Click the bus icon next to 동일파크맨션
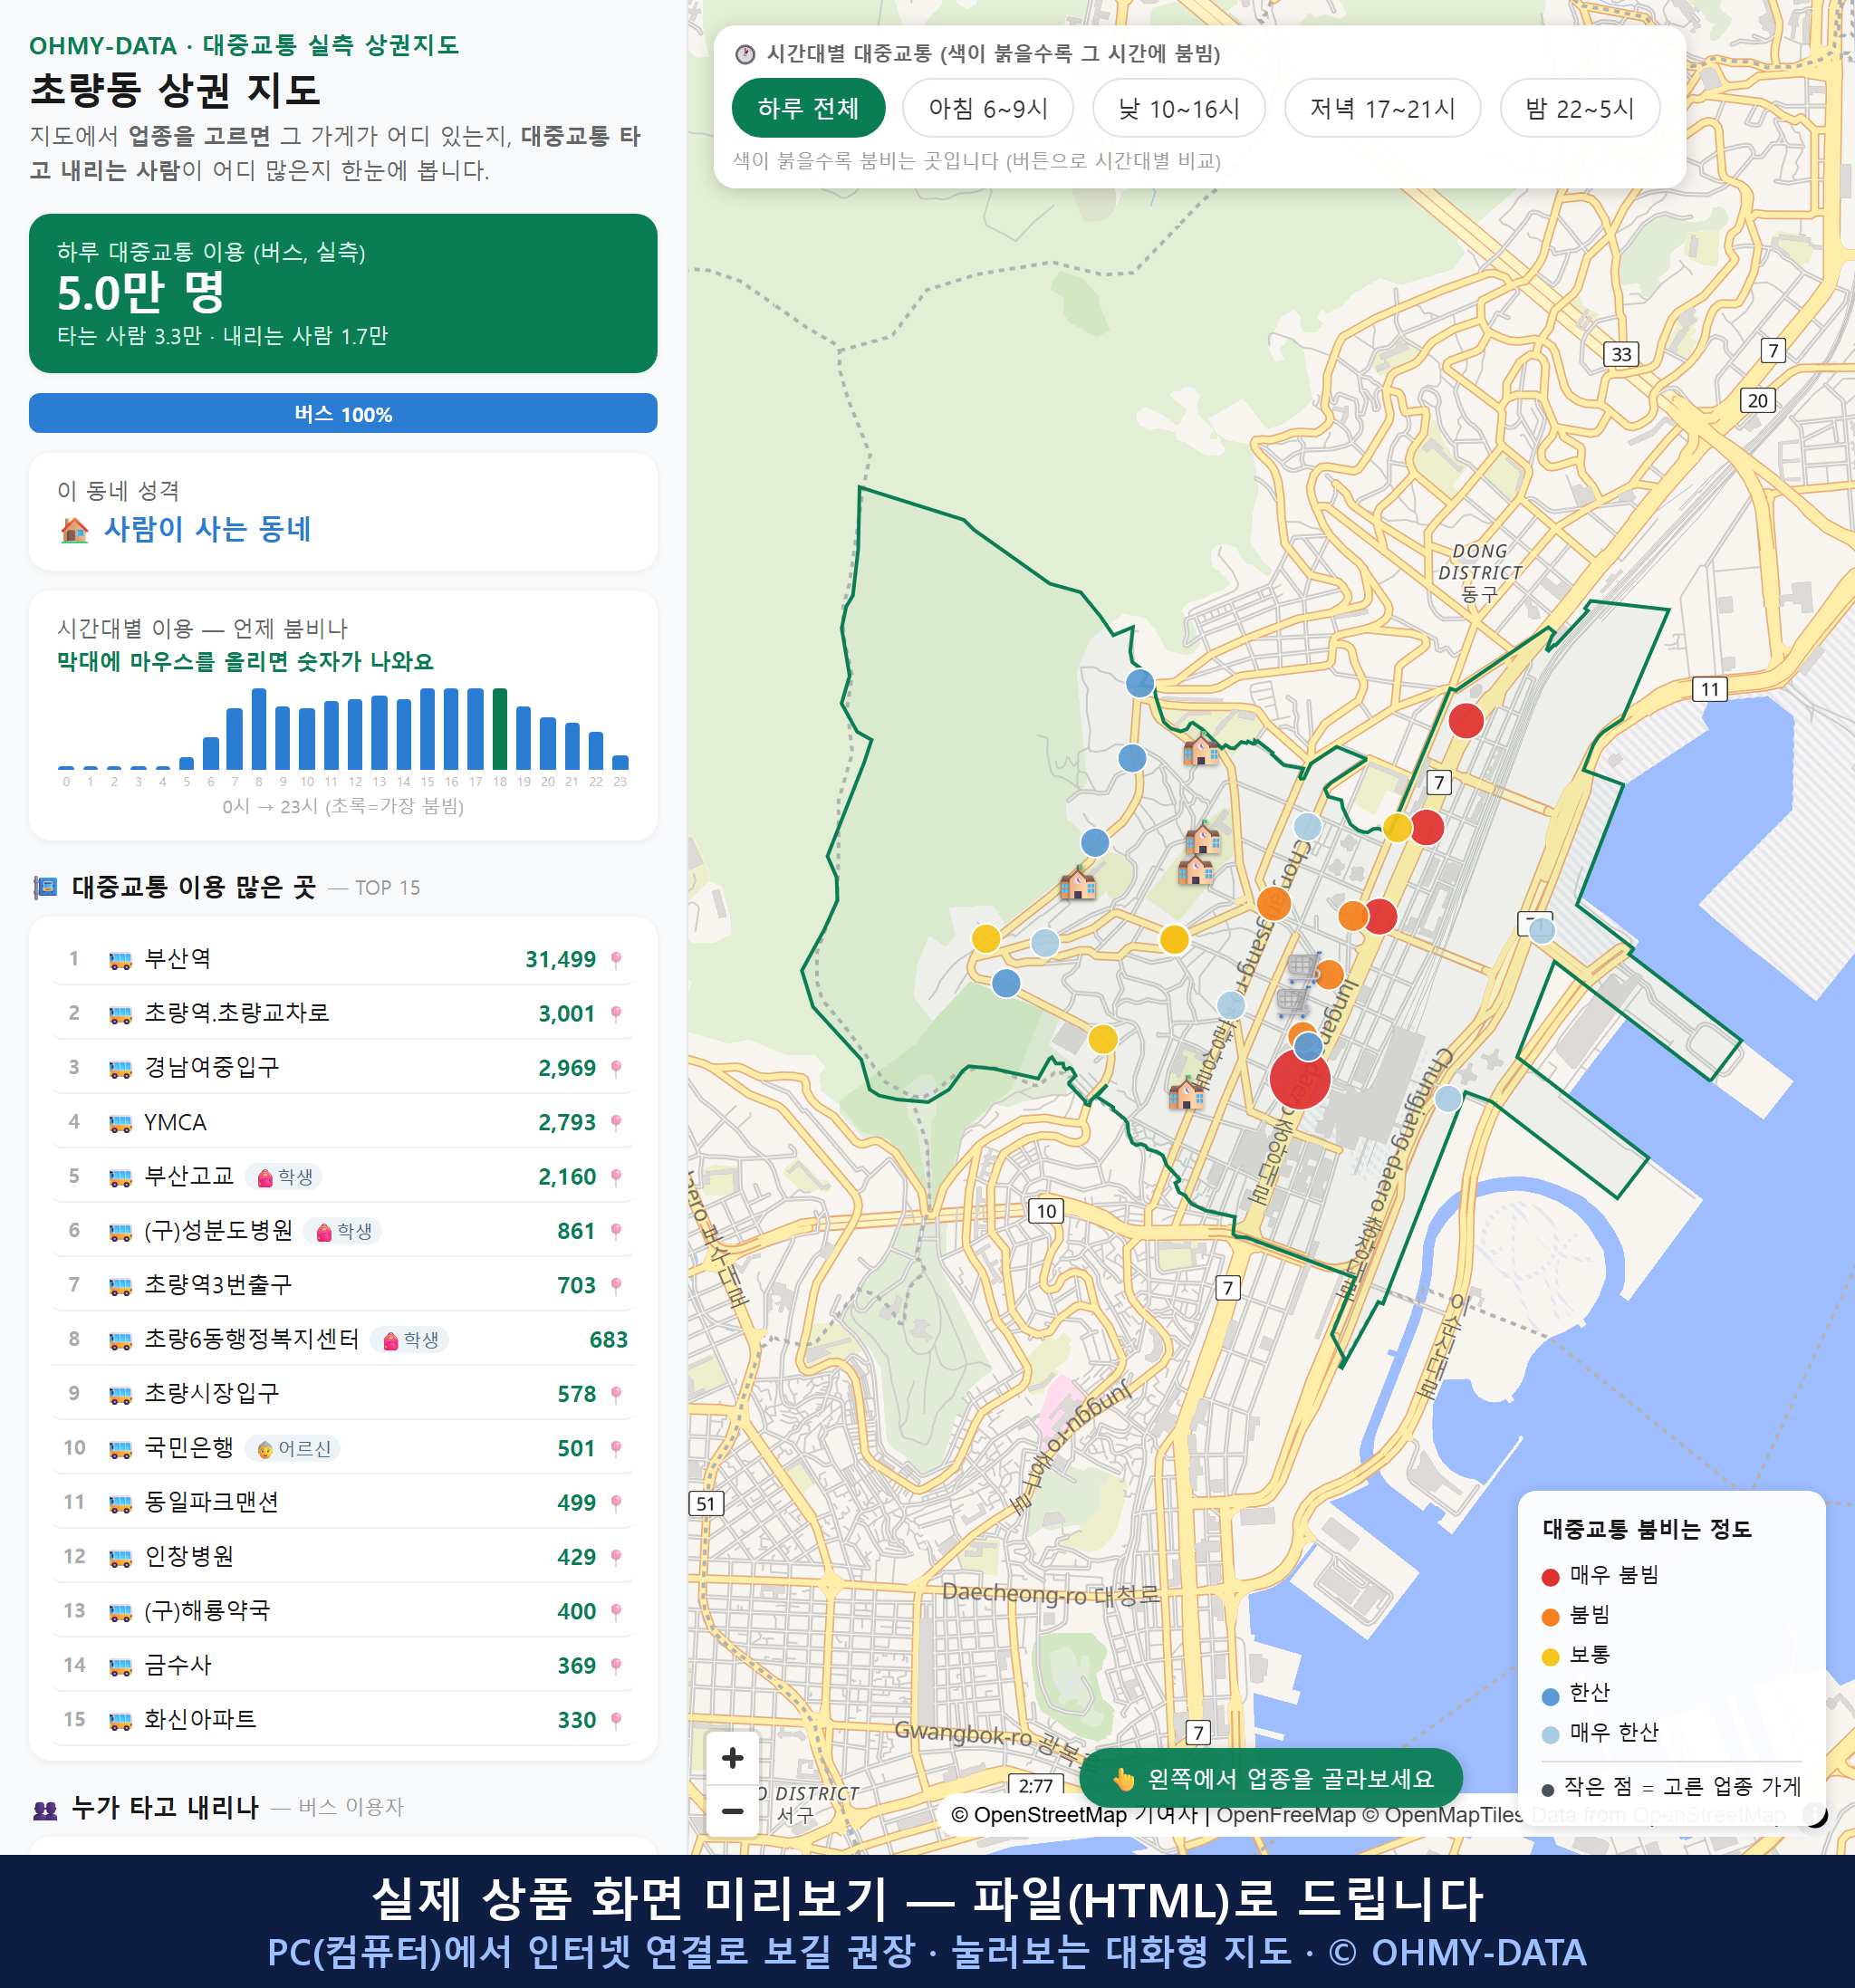The width and height of the screenshot is (1855, 1988). [x=120, y=1503]
